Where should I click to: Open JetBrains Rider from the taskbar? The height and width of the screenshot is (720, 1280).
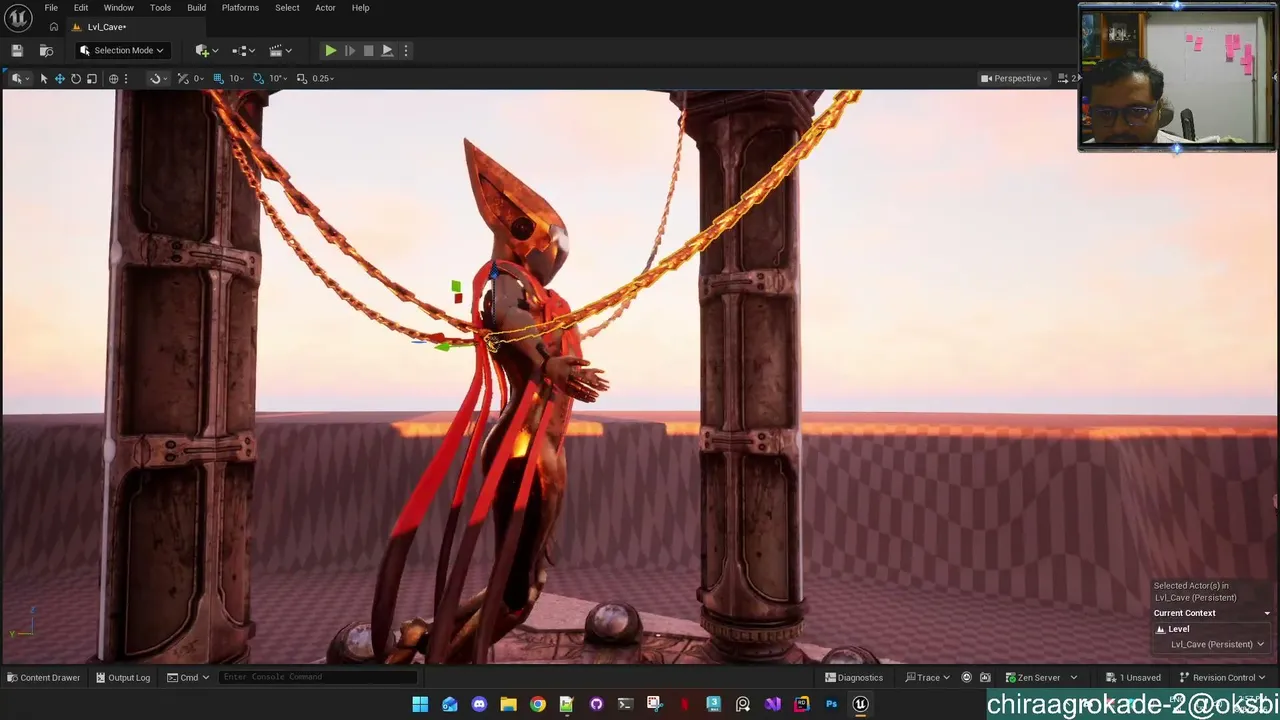pos(801,704)
